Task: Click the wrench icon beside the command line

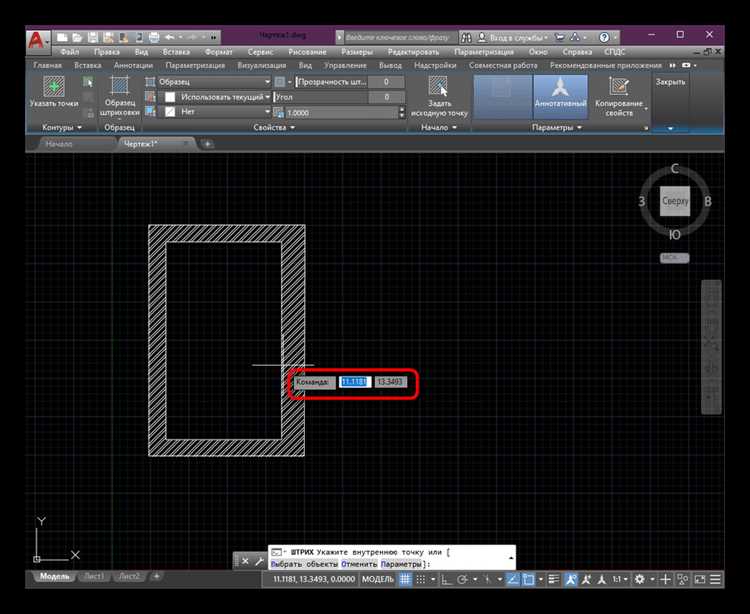Action: pyautogui.click(x=259, y=561)
